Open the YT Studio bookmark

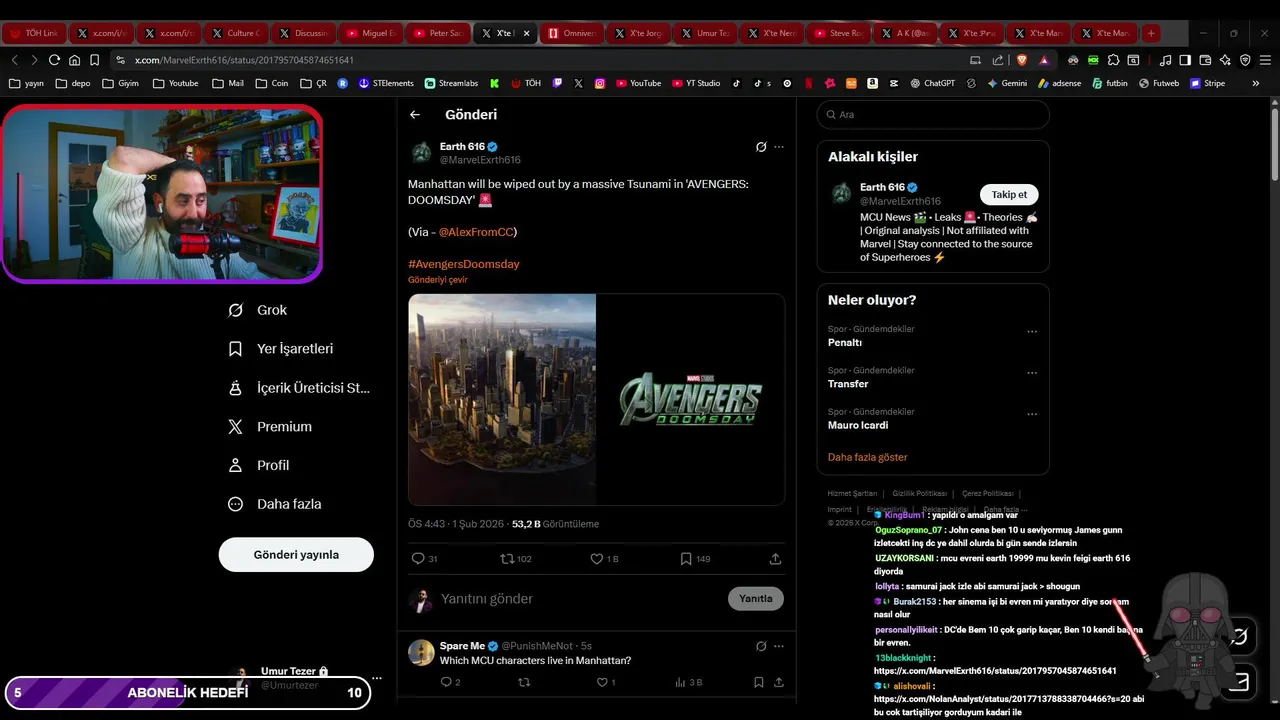696,83
